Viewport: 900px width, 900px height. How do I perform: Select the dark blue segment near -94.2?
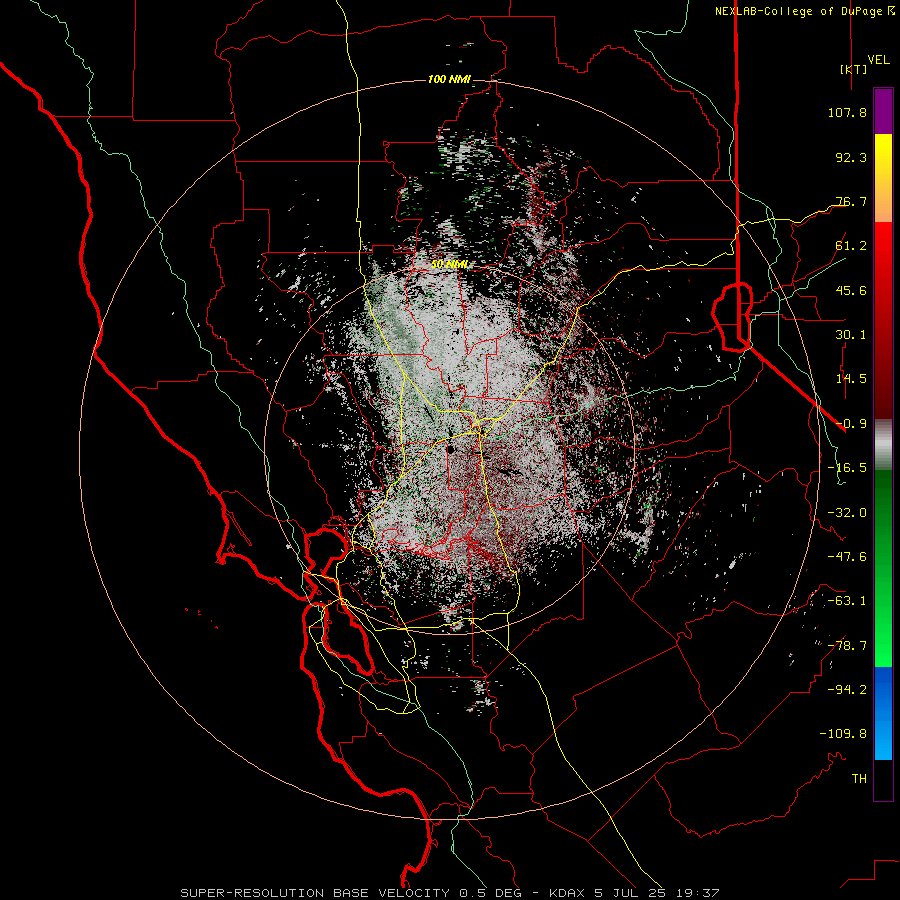pyautogui.click(x=883, y=692)
